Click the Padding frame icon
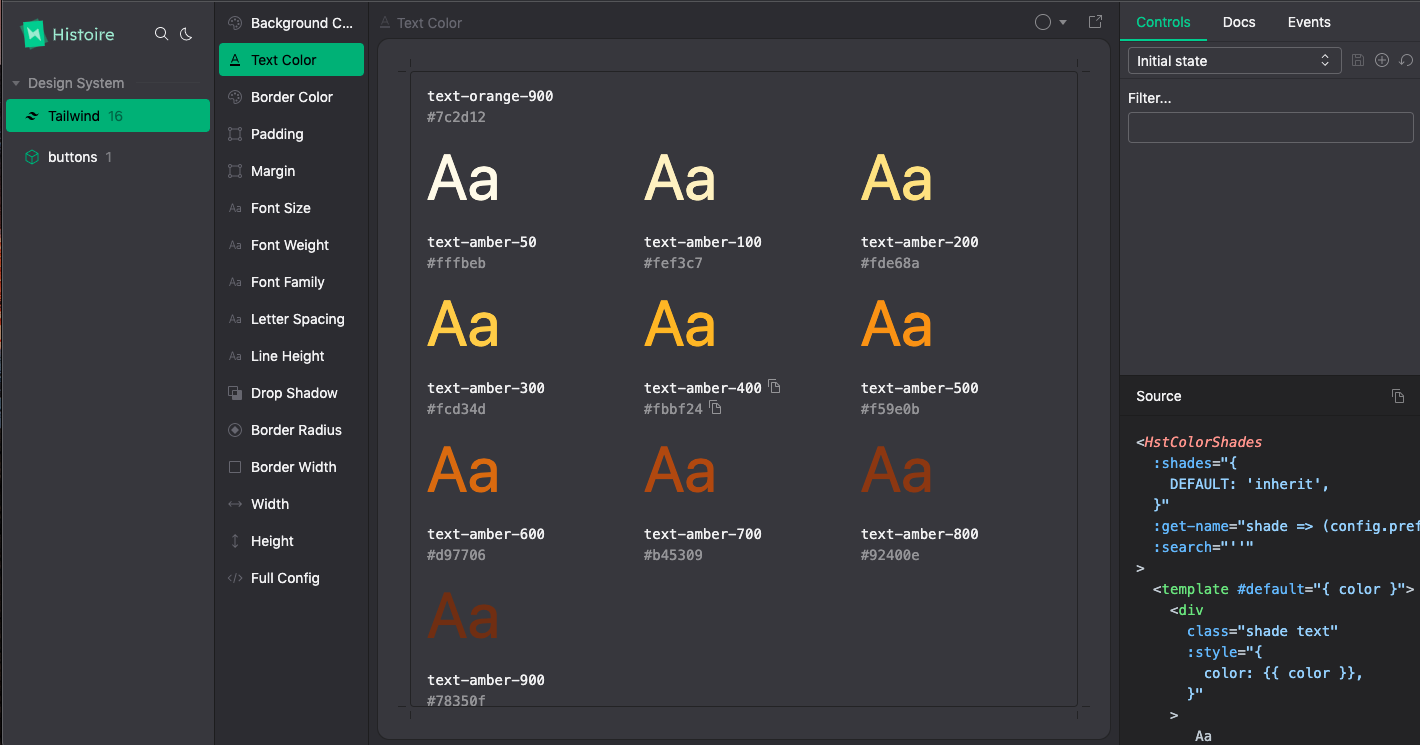This screenshot has width=1420, height=745. tap(235, 134)
